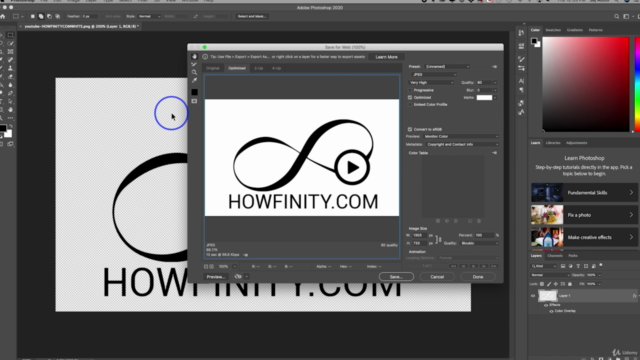Click the Save... button

click(x=396, y=277)
